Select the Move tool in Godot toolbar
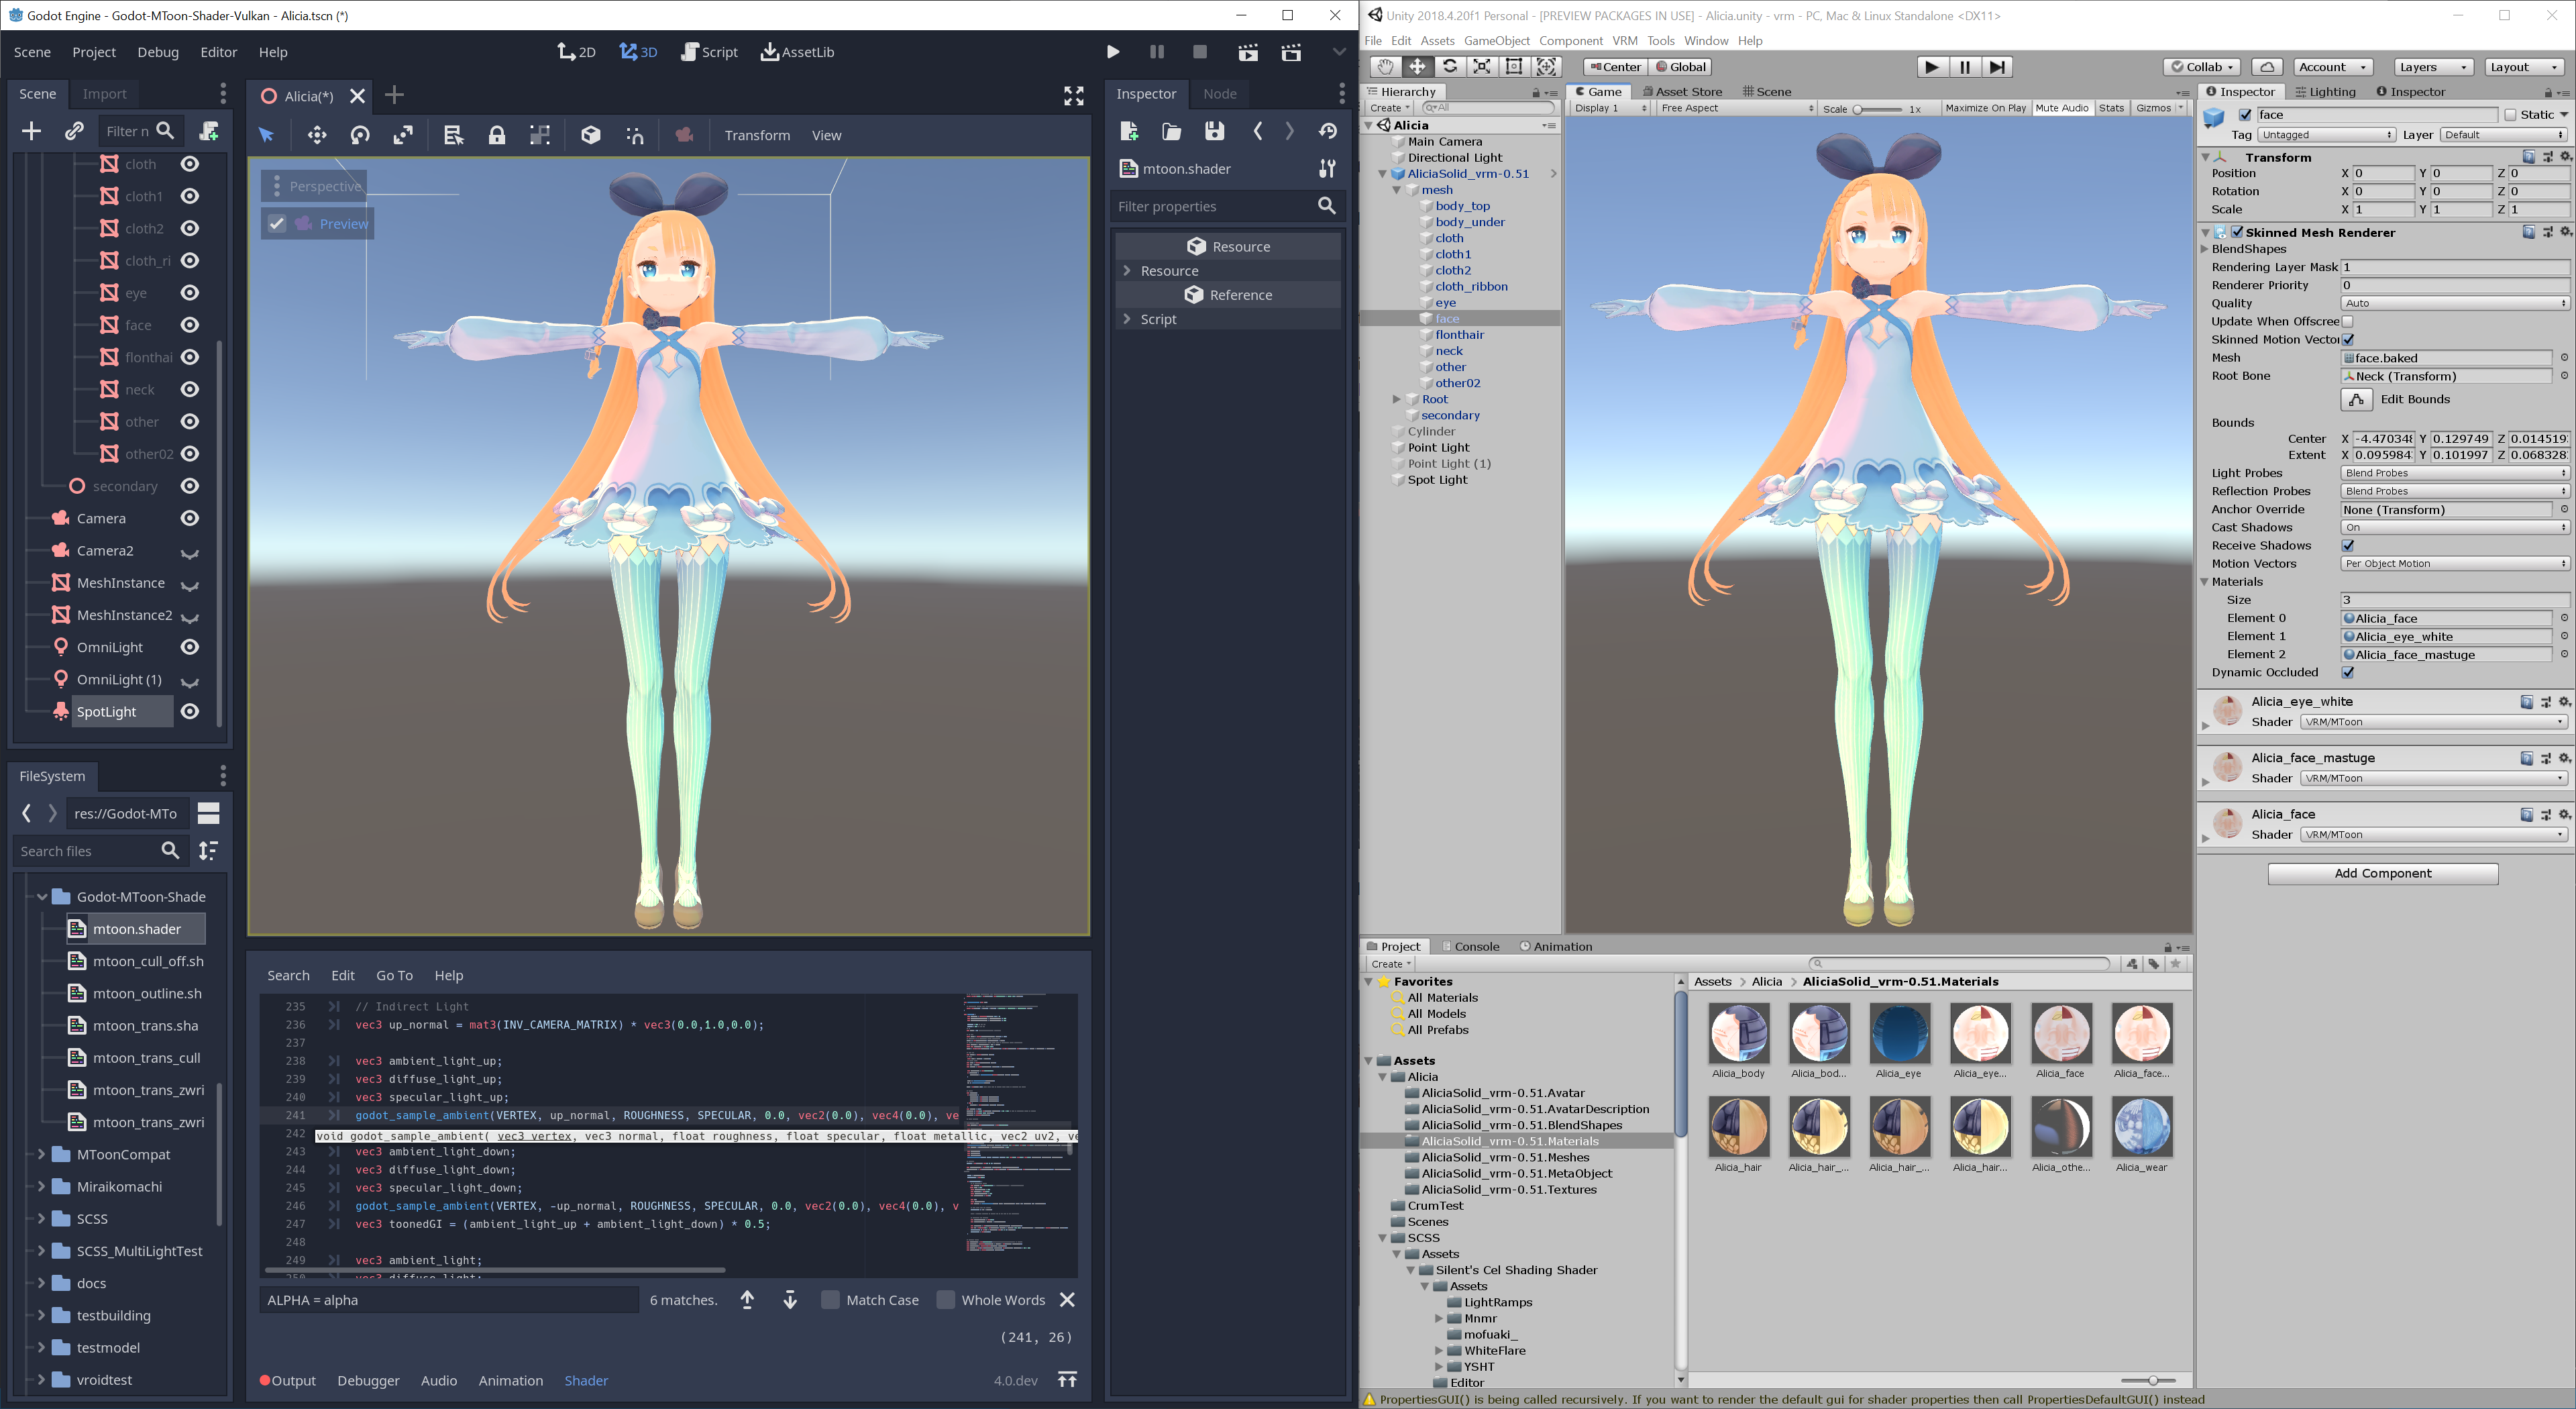This screenshot has width=2576, height=1409. (316, 134)
